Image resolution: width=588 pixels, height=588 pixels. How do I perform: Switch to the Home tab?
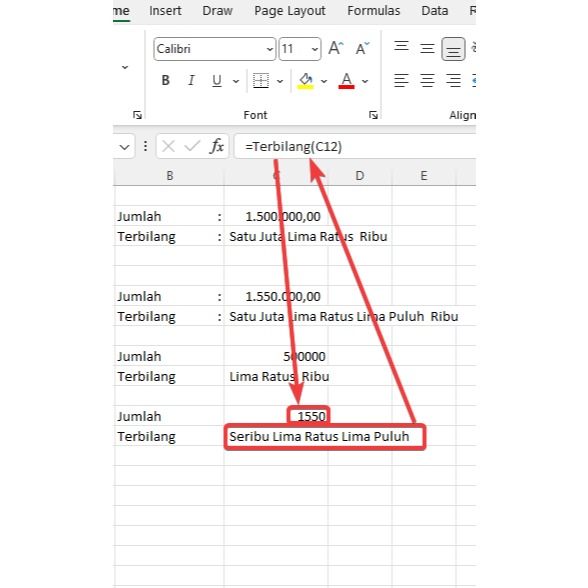tap(122, 10)
